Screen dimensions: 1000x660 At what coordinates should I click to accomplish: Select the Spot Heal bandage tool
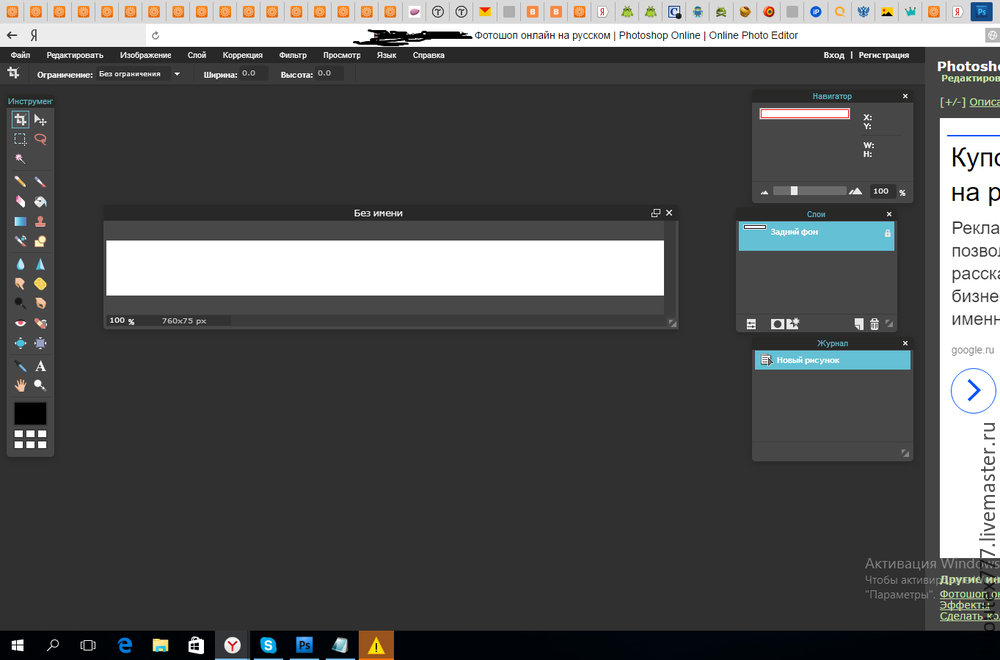pyautogui.click(x=40, y=323)
